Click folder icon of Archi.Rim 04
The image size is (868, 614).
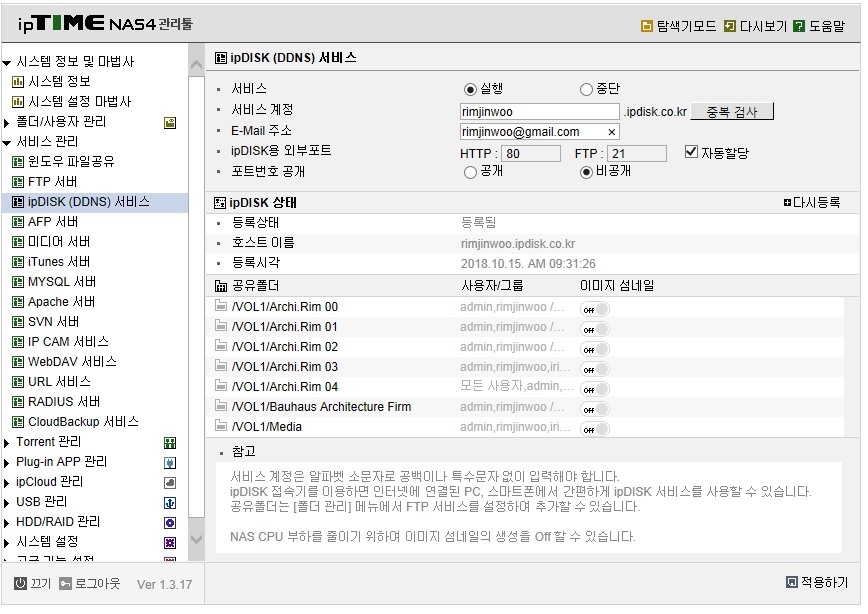[221, 385]
